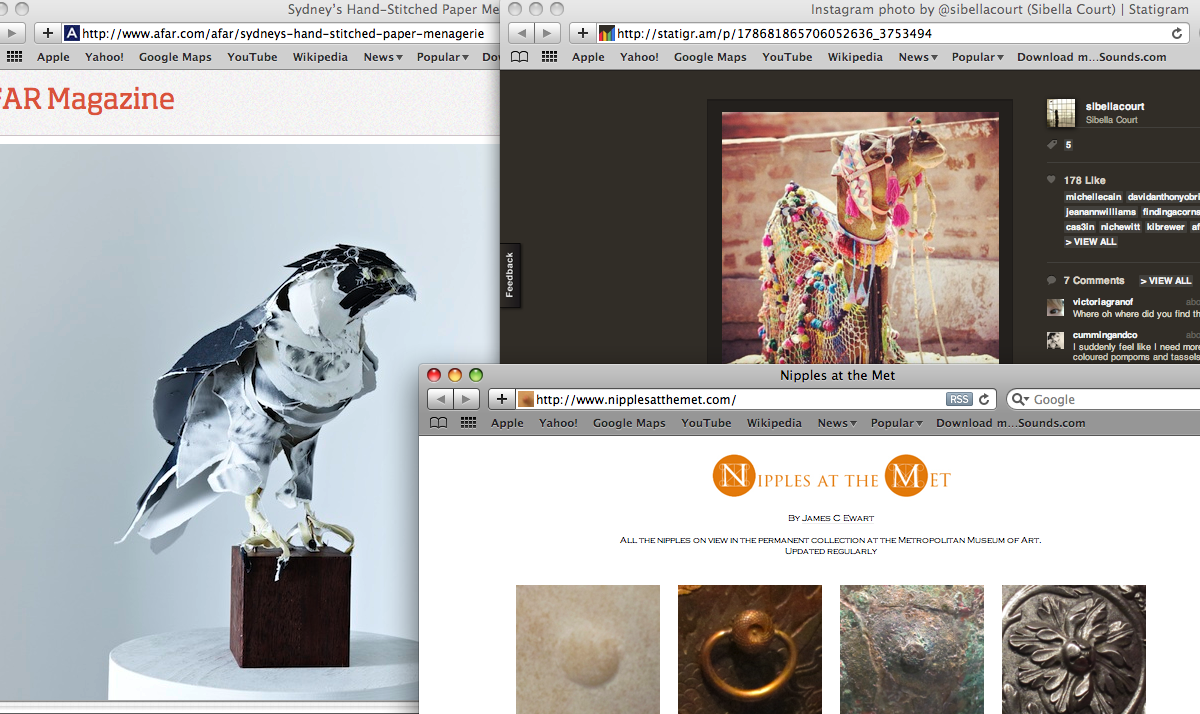Click victoriagranof's comment avatar

pos(1055,307)
